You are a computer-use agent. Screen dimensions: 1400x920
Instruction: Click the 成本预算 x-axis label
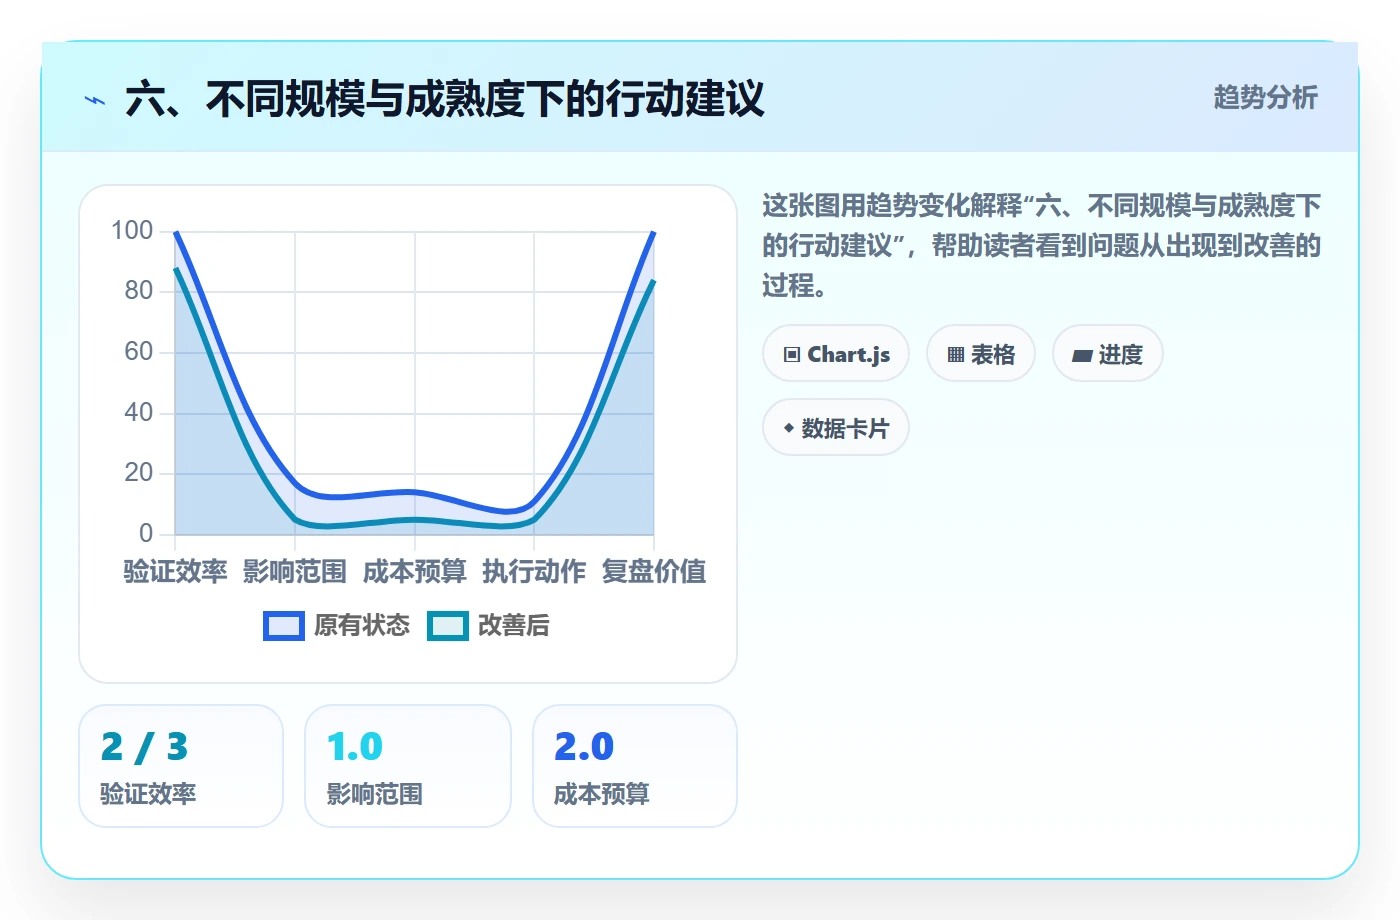tap(415, 571)
